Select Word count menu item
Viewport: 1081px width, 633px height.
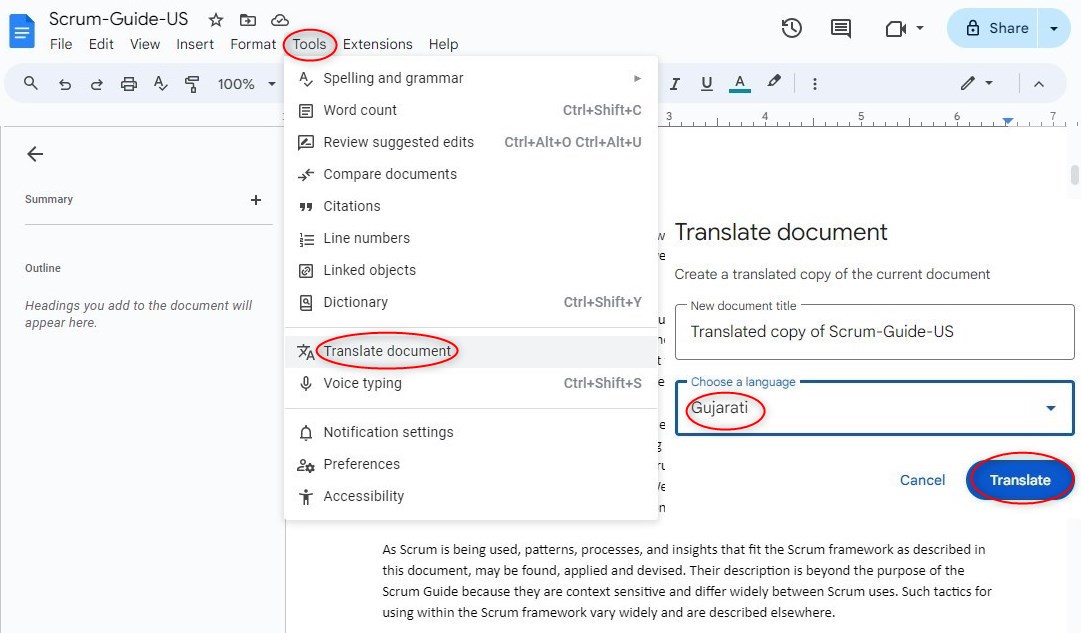(x=471, y=110)
